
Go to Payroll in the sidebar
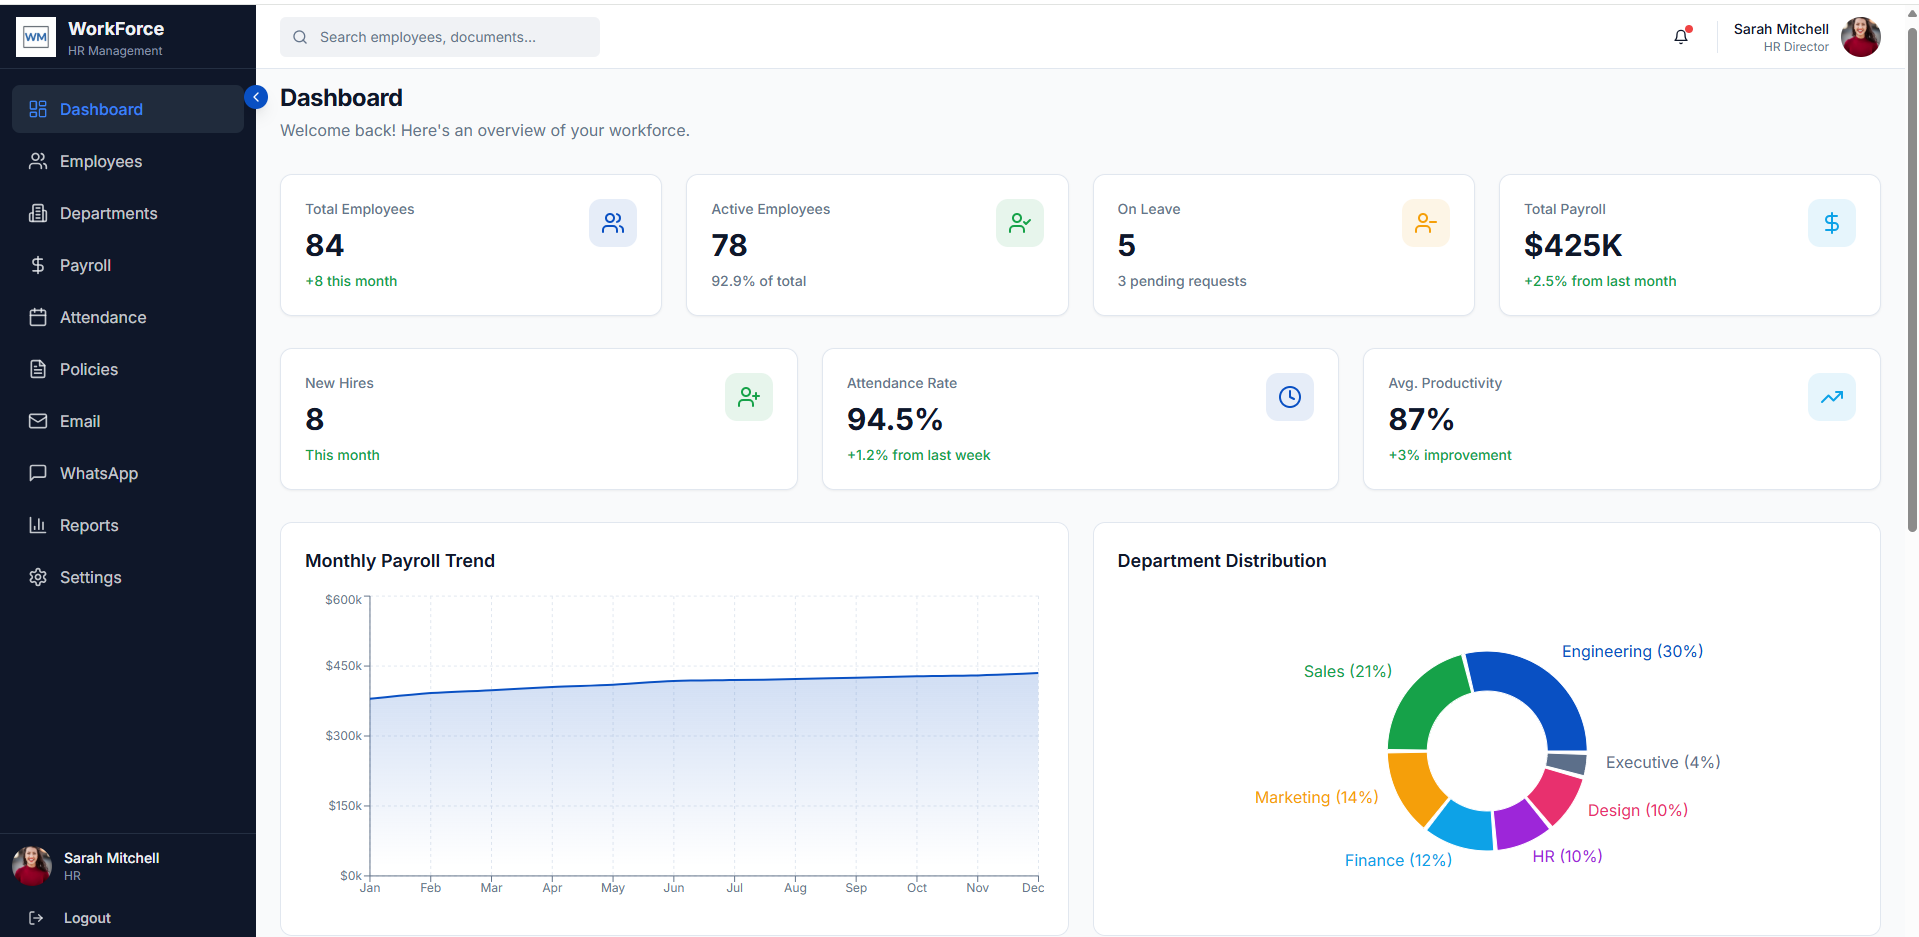[85, 265]
